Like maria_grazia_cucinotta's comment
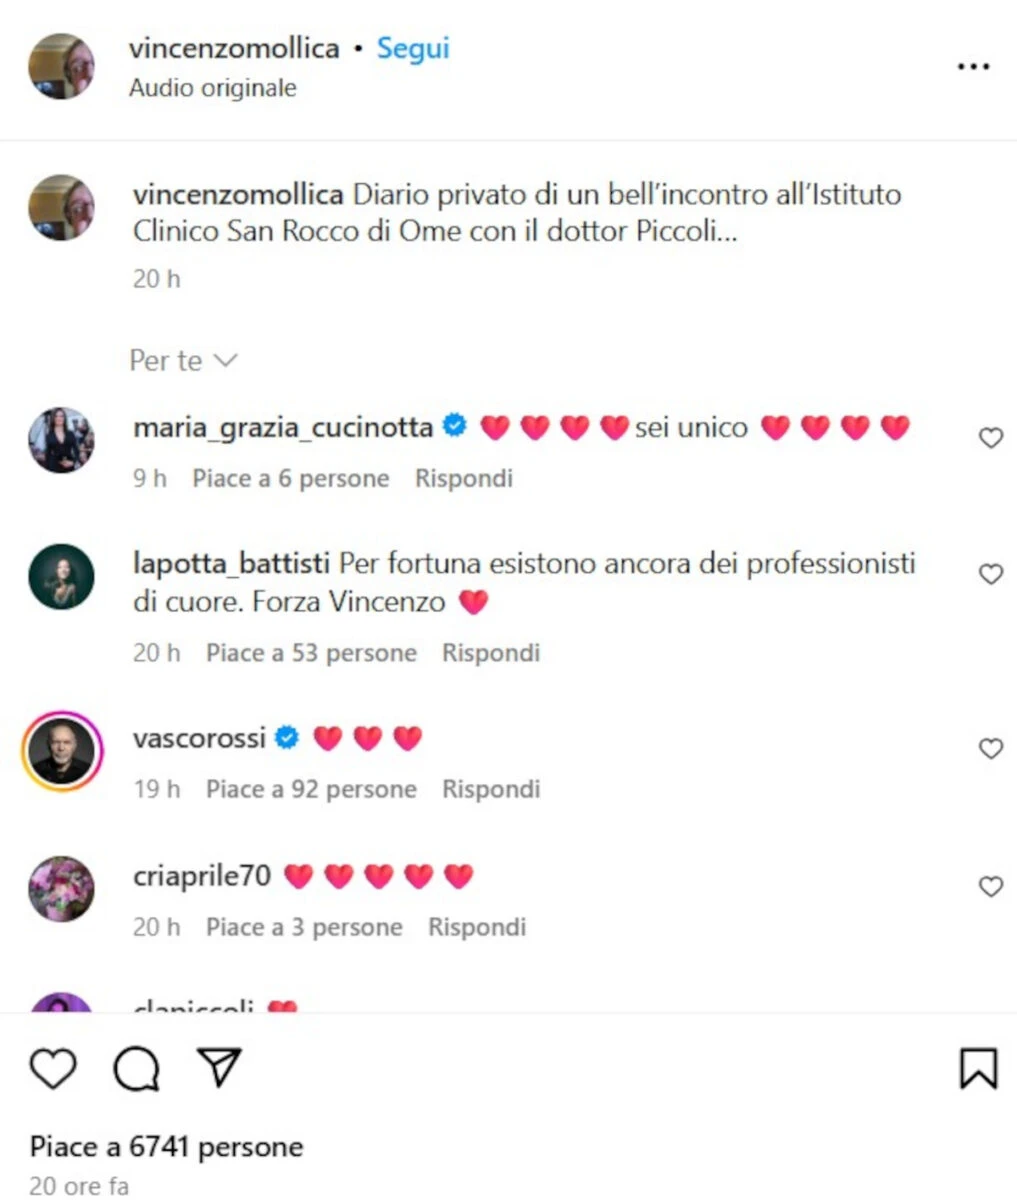 (x=990, y=438)
